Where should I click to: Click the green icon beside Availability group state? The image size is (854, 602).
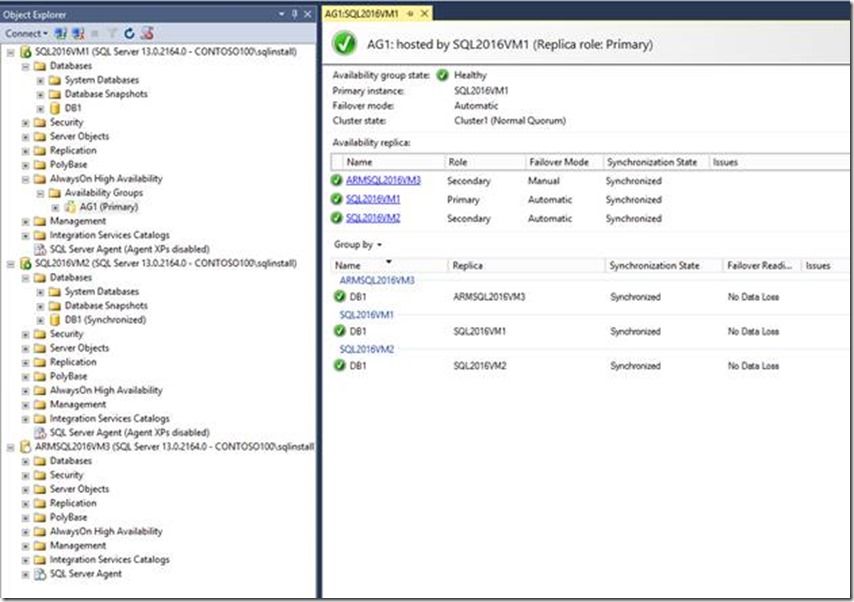[442, 75]
